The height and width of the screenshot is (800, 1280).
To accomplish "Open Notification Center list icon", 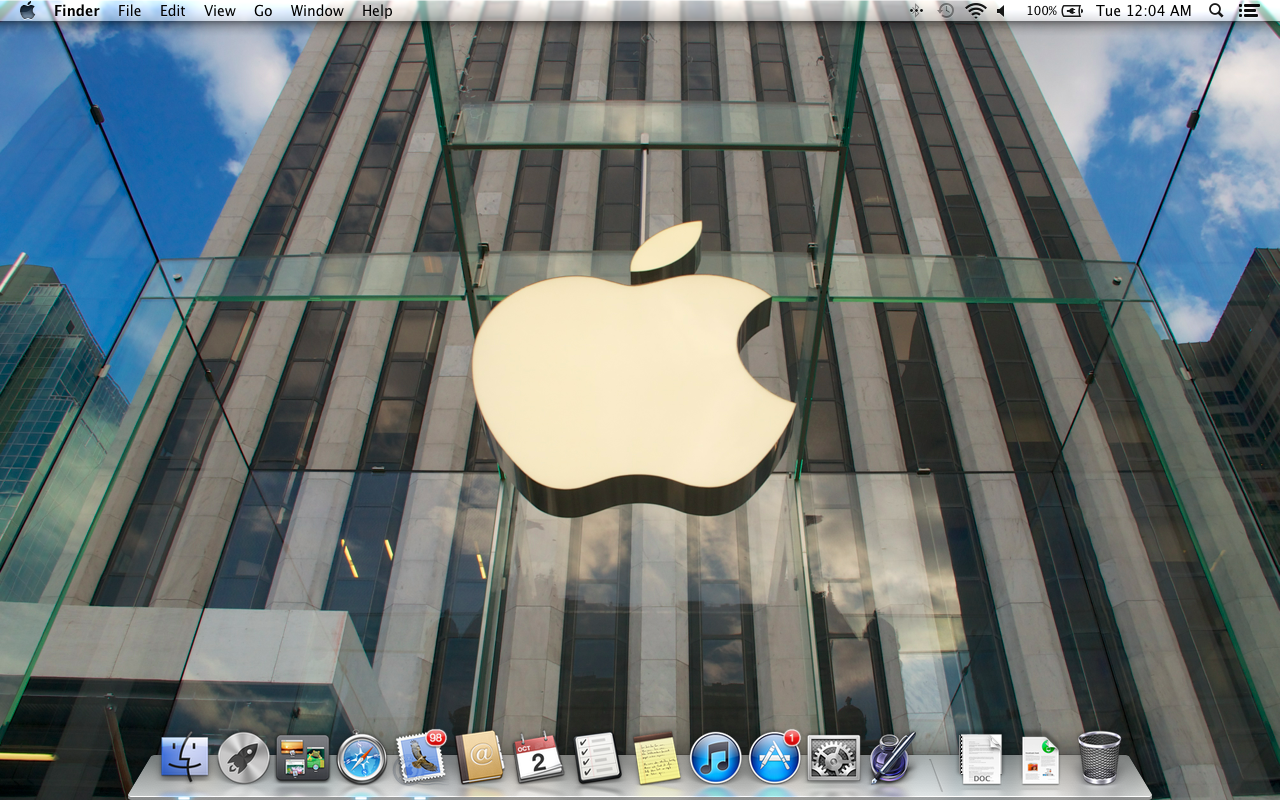I will [1248, 11].
